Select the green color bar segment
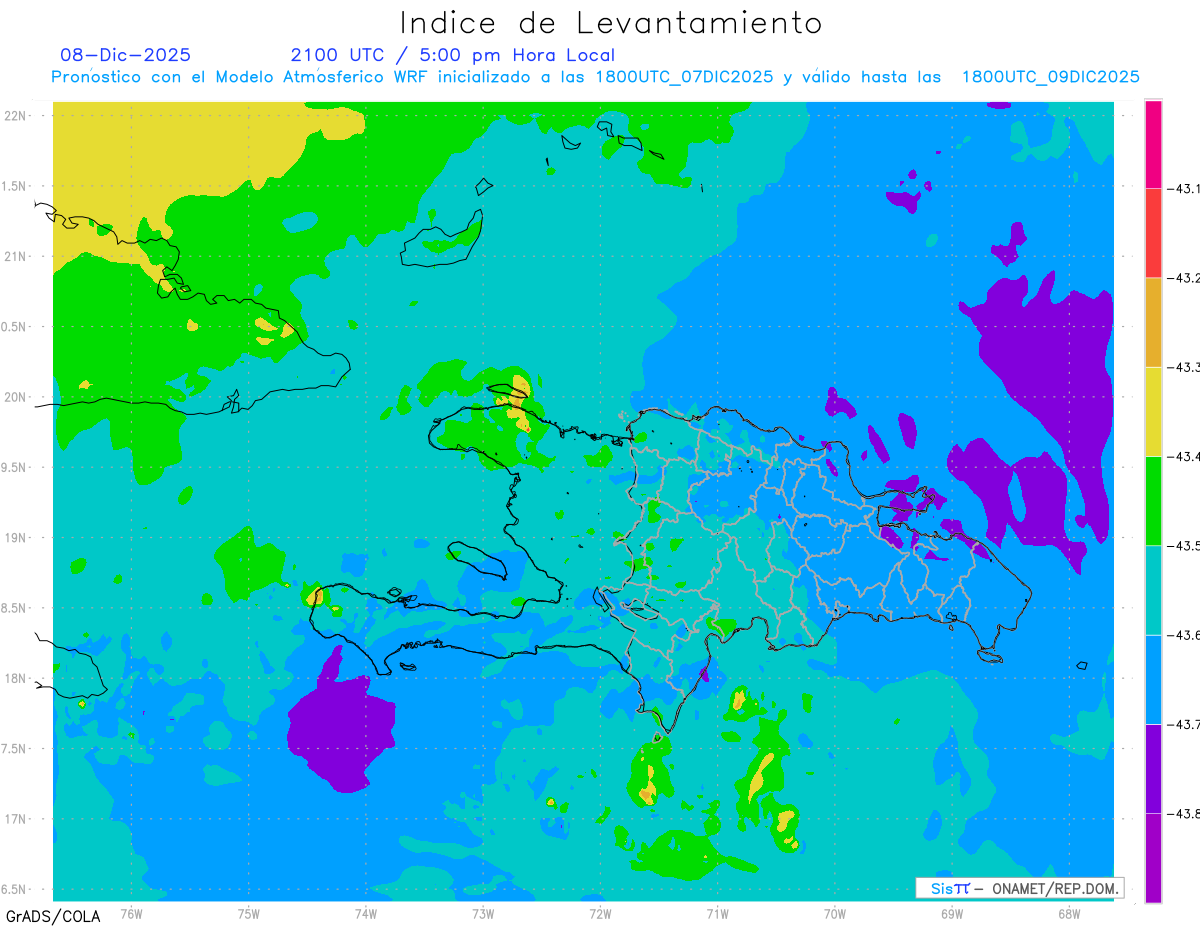This screenshot has width=1200, height=927. tap(1153, 500)
